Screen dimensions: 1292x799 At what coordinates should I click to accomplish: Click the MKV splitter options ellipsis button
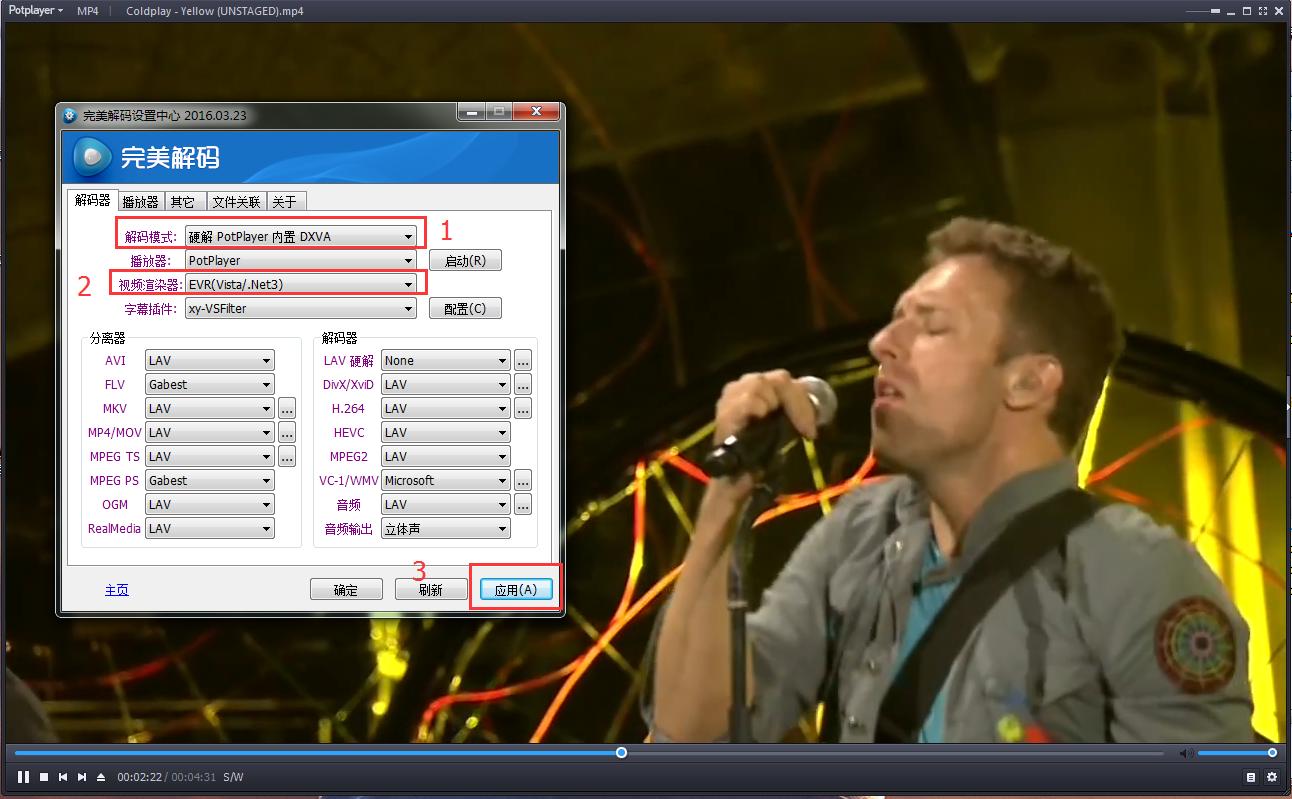pos(287,409)
